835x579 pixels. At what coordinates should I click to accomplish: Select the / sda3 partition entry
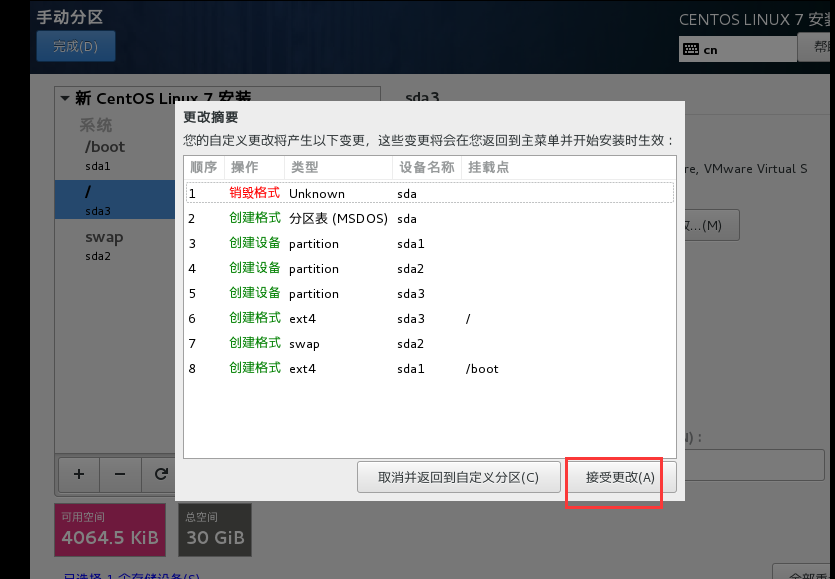pyautogui.click(x=115, y=199)
